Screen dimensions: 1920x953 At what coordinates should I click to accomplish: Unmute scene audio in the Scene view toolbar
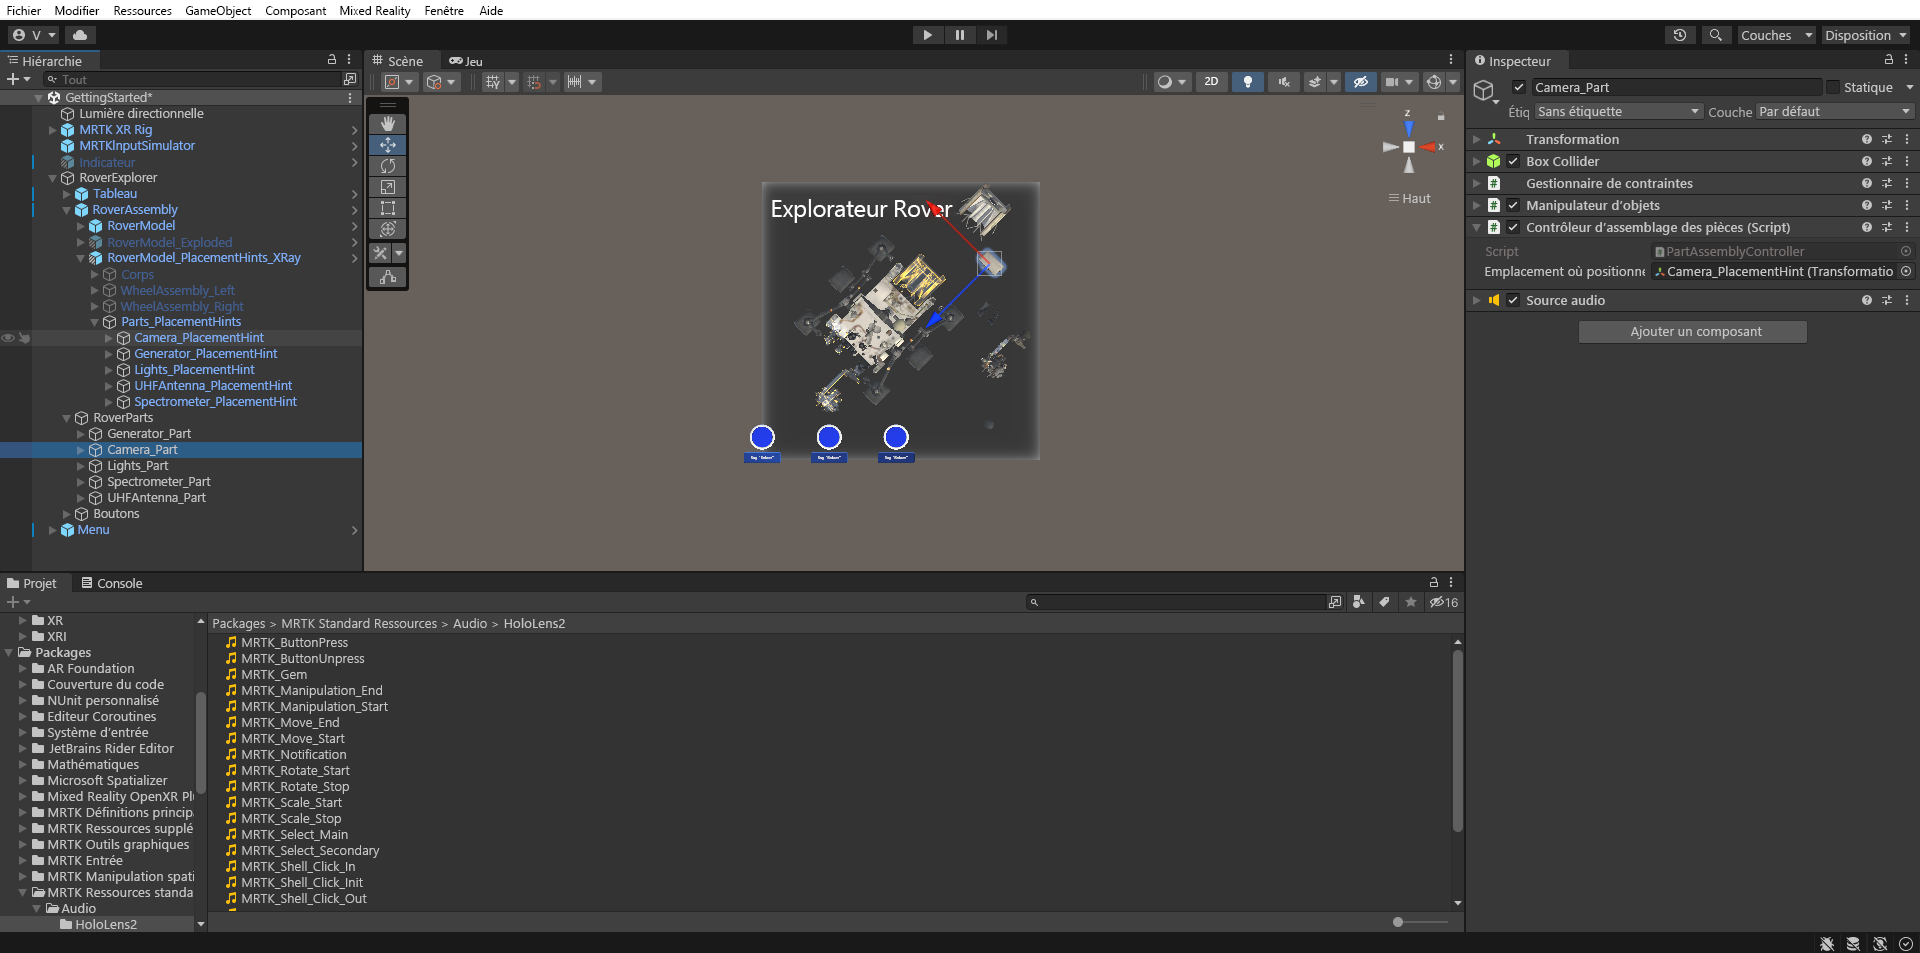(x=1283, y=82)
